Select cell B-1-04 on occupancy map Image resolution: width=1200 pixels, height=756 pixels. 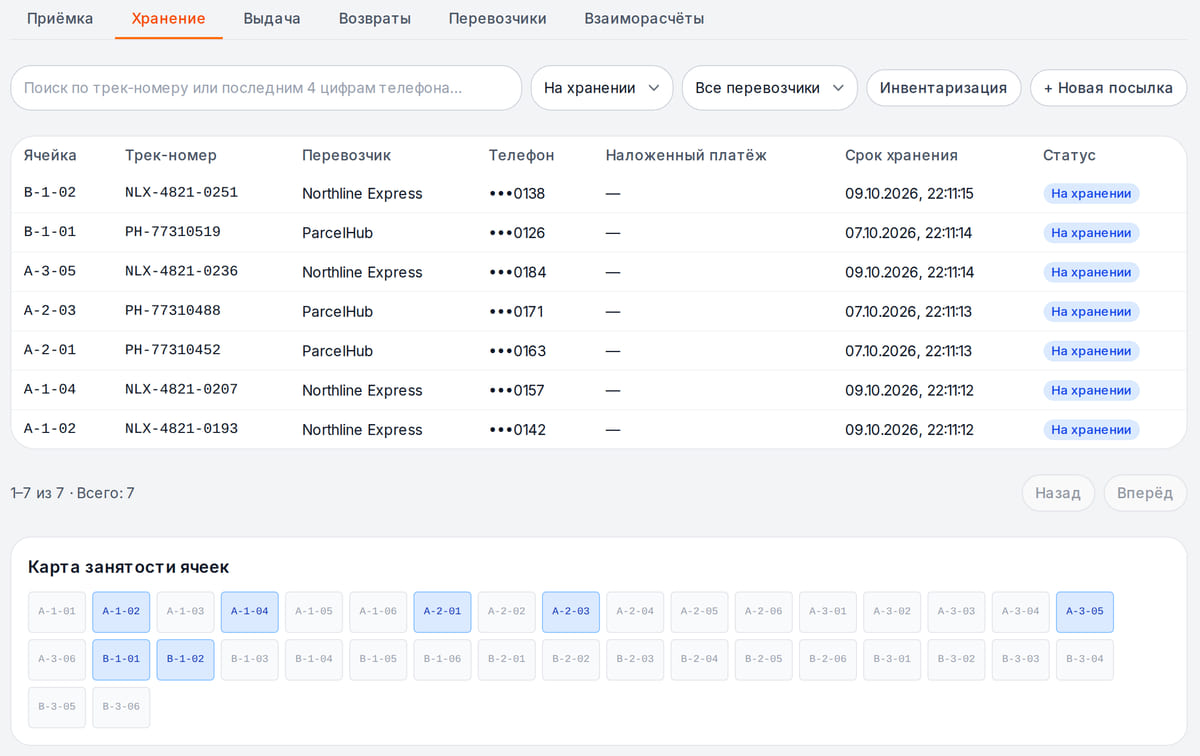click(314, 660)
